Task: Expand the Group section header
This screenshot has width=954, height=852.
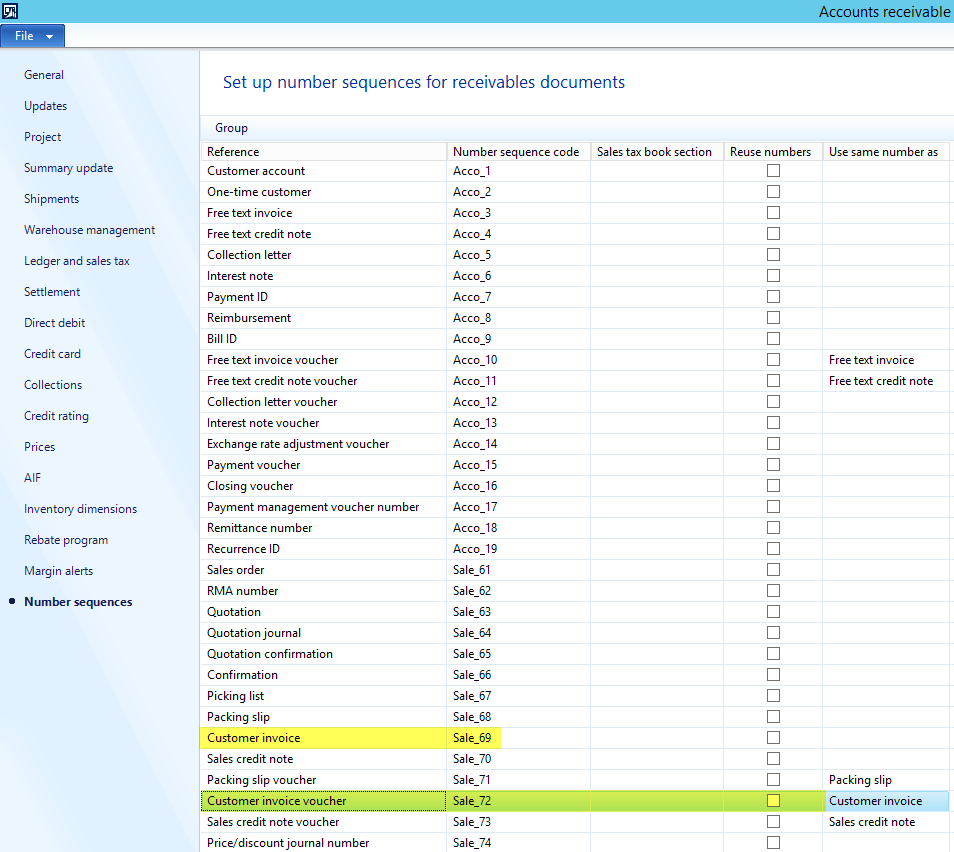Action: pyautogui.click(x=232, y=128)
